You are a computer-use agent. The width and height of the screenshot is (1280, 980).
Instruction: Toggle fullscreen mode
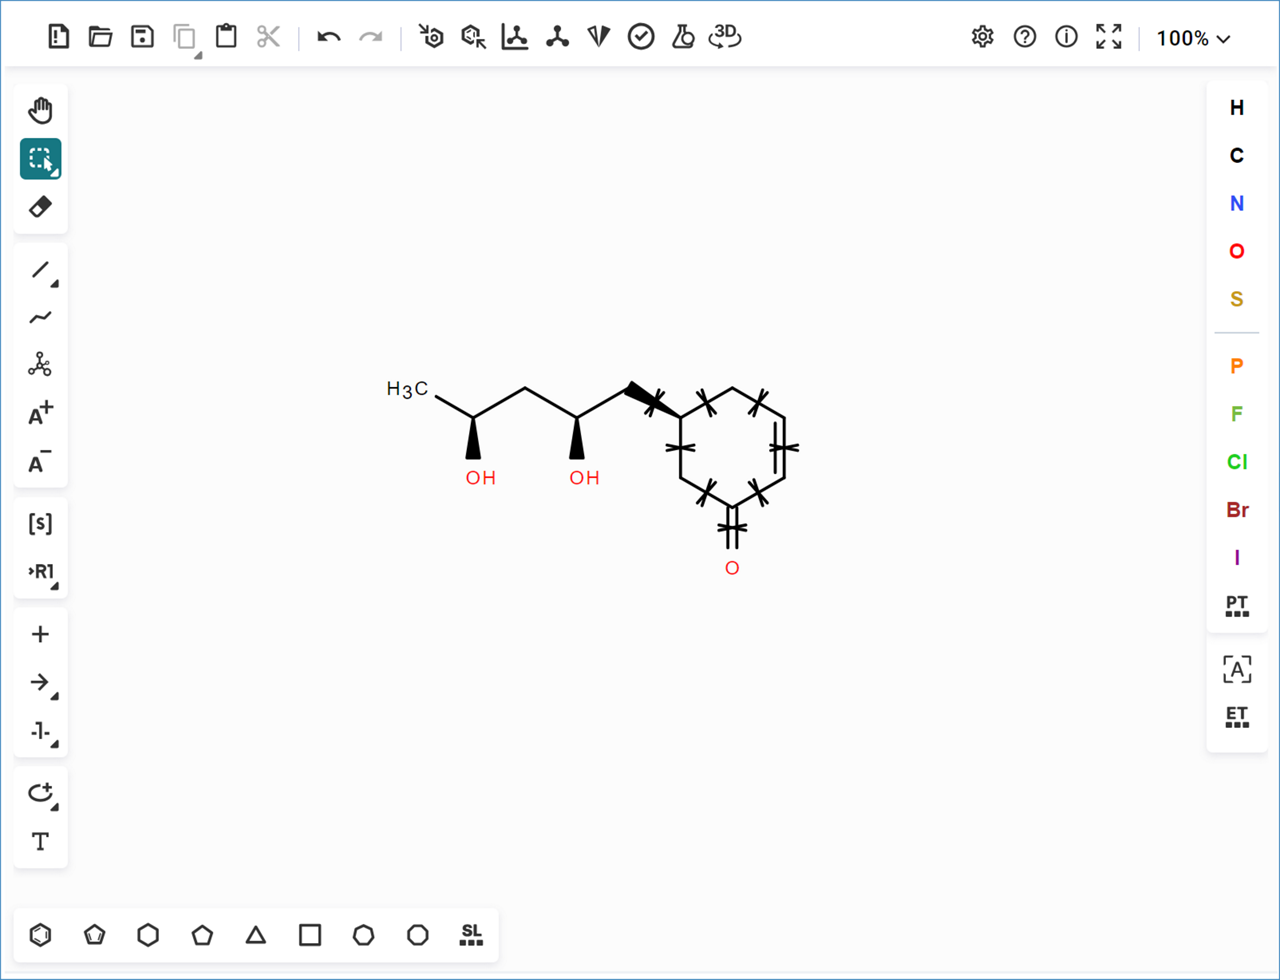[x=1108, y=37]
